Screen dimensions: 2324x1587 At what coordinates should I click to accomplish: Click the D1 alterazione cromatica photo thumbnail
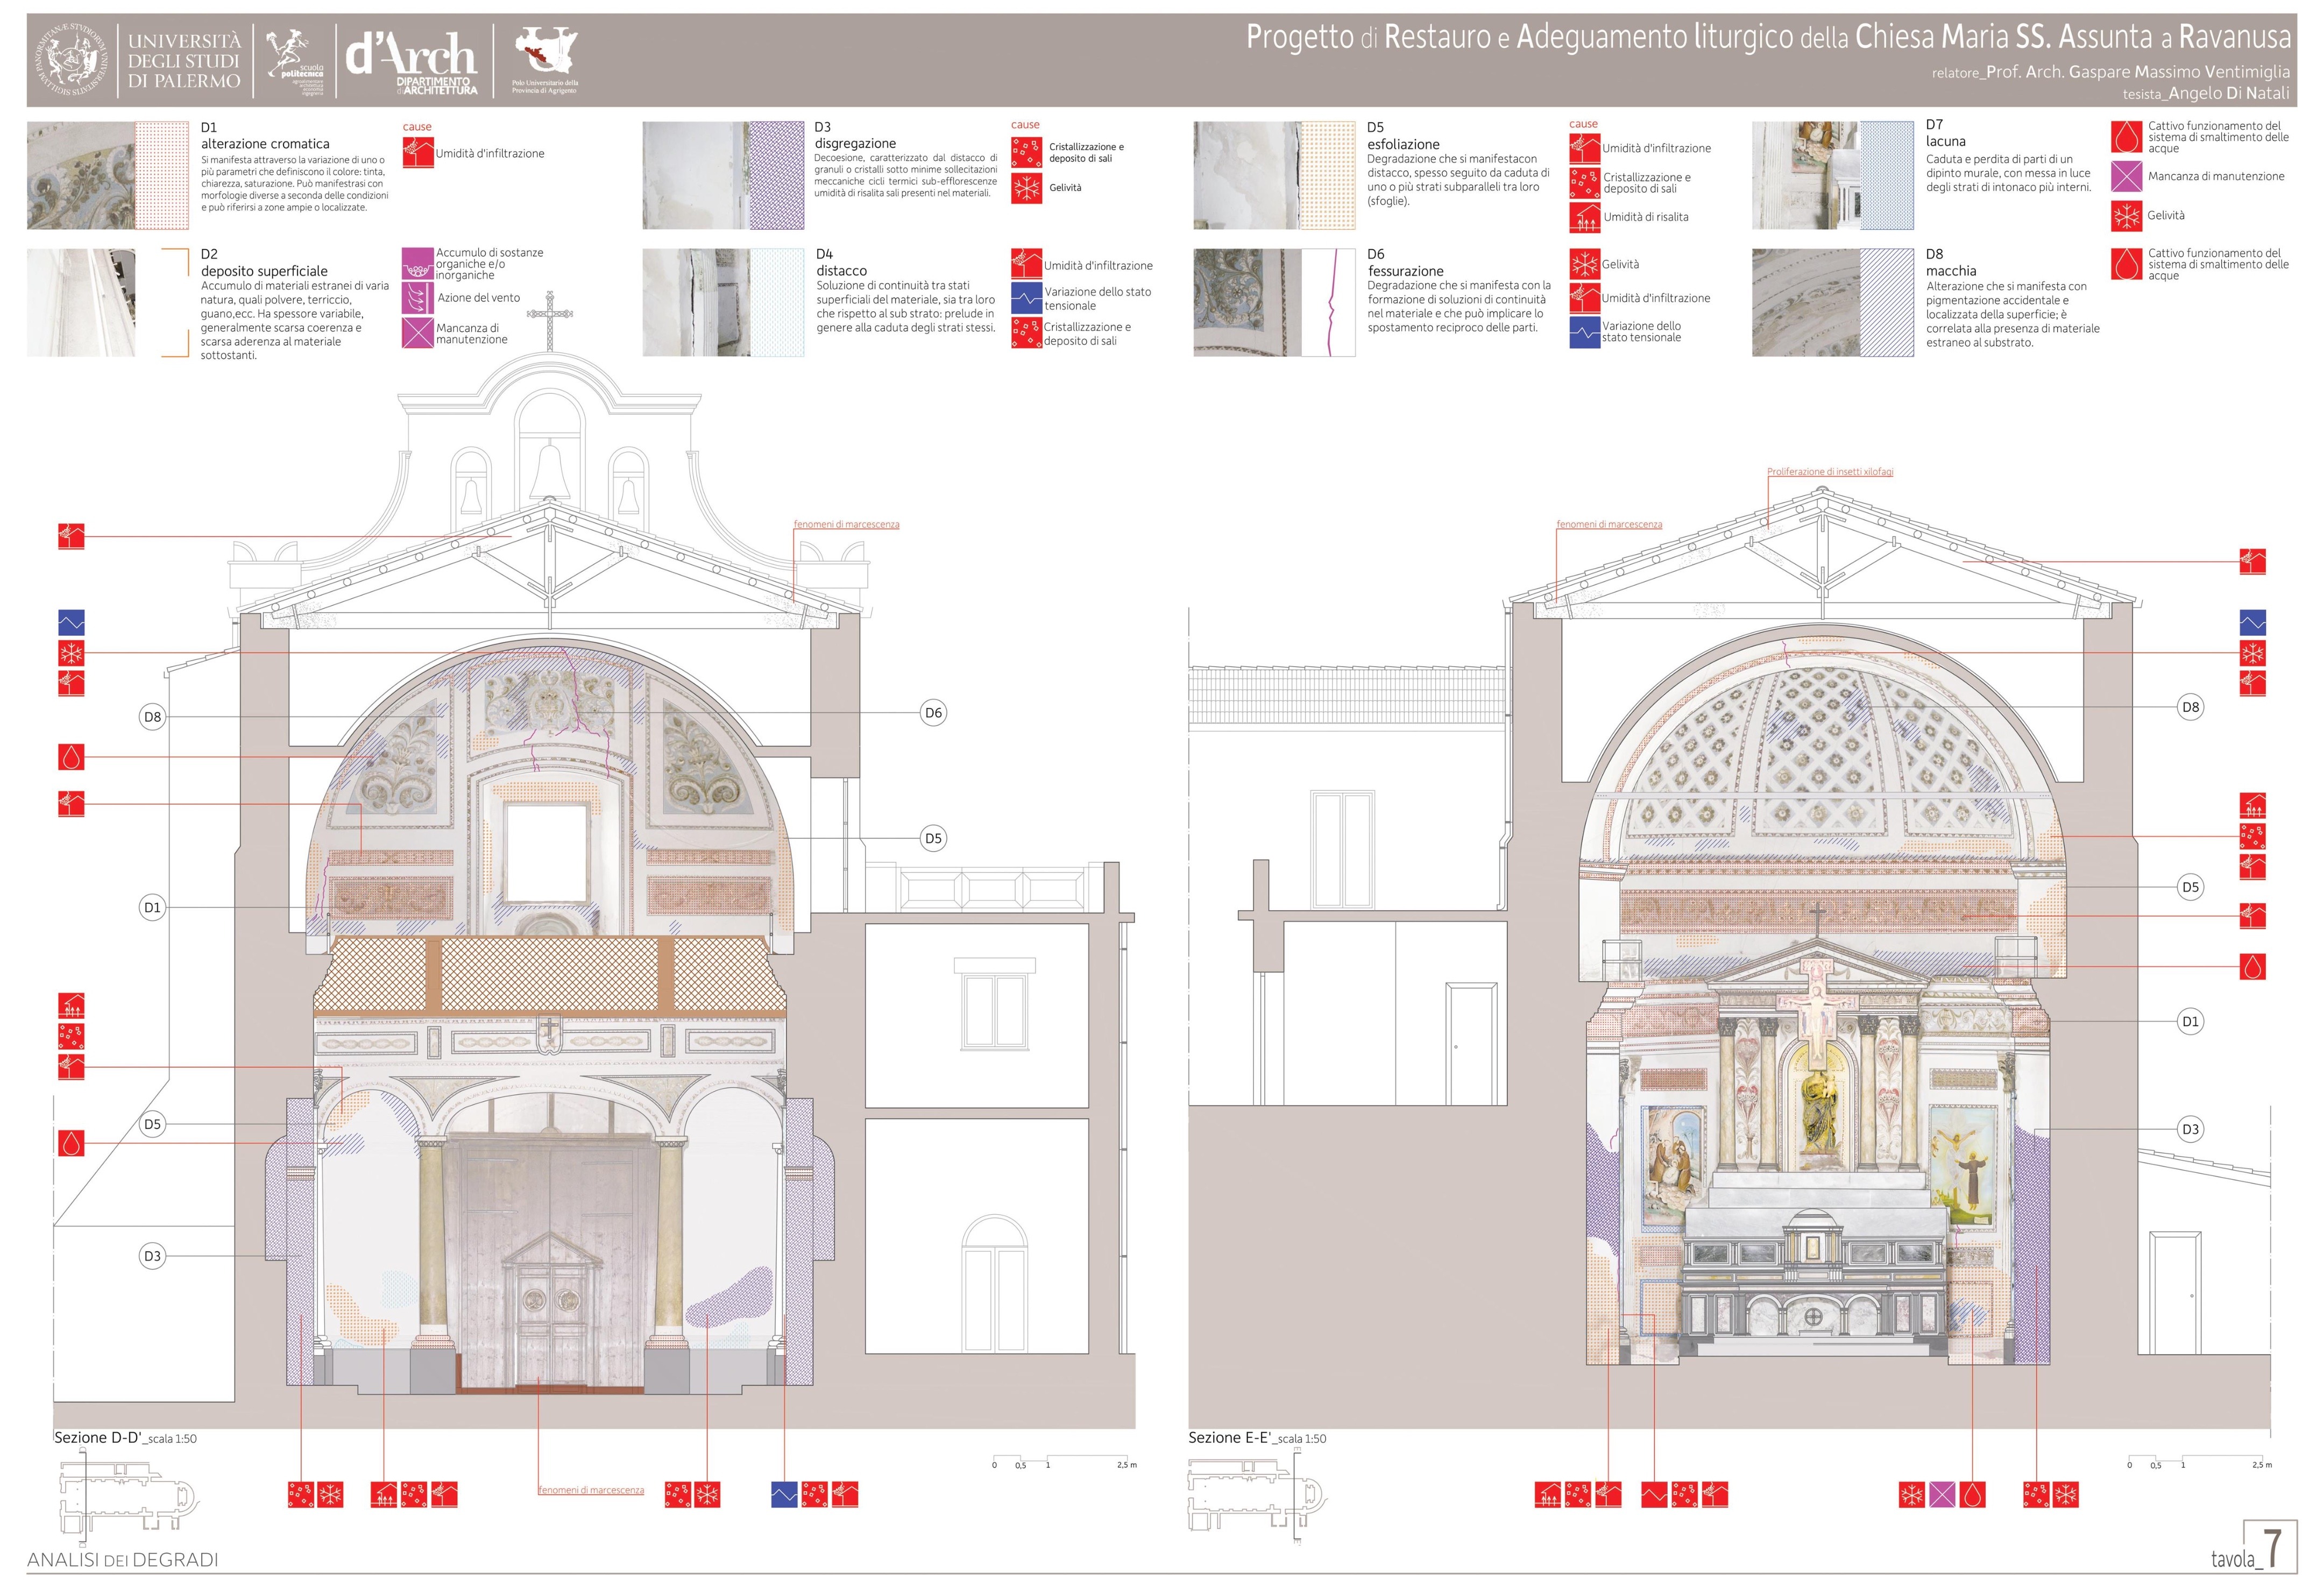tap(80, 176)
